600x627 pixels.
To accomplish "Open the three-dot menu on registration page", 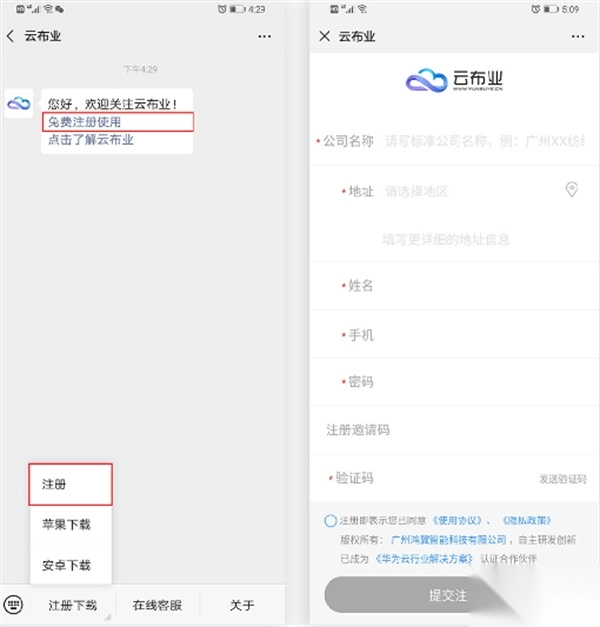I will tap(578, 36).
